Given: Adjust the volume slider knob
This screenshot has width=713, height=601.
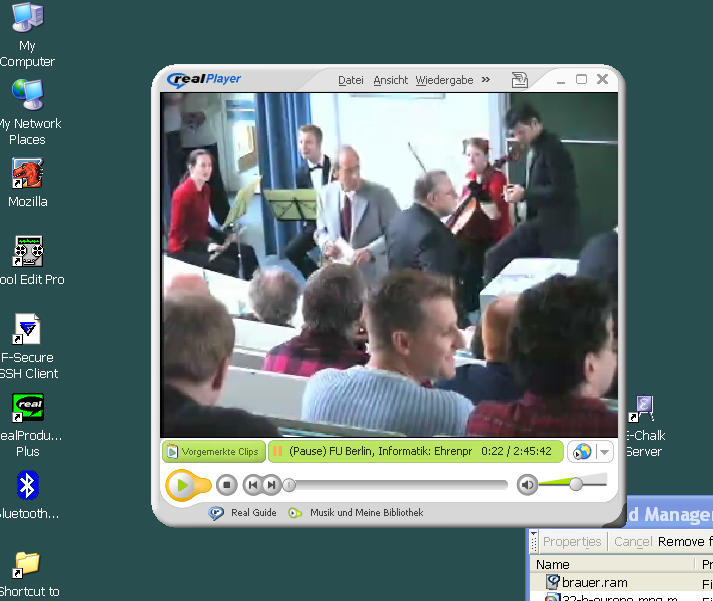Looking at the screenshot, I should 576,484.
